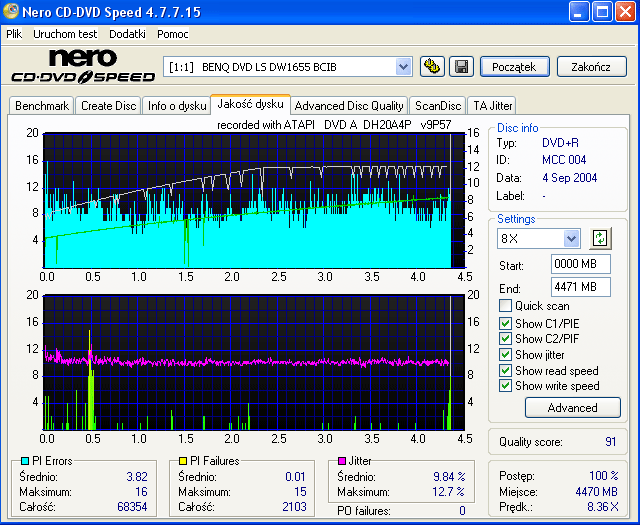Switch to the TA Jitter tab
This screenshot has height=525, width=640.
[x=492, y=106]
